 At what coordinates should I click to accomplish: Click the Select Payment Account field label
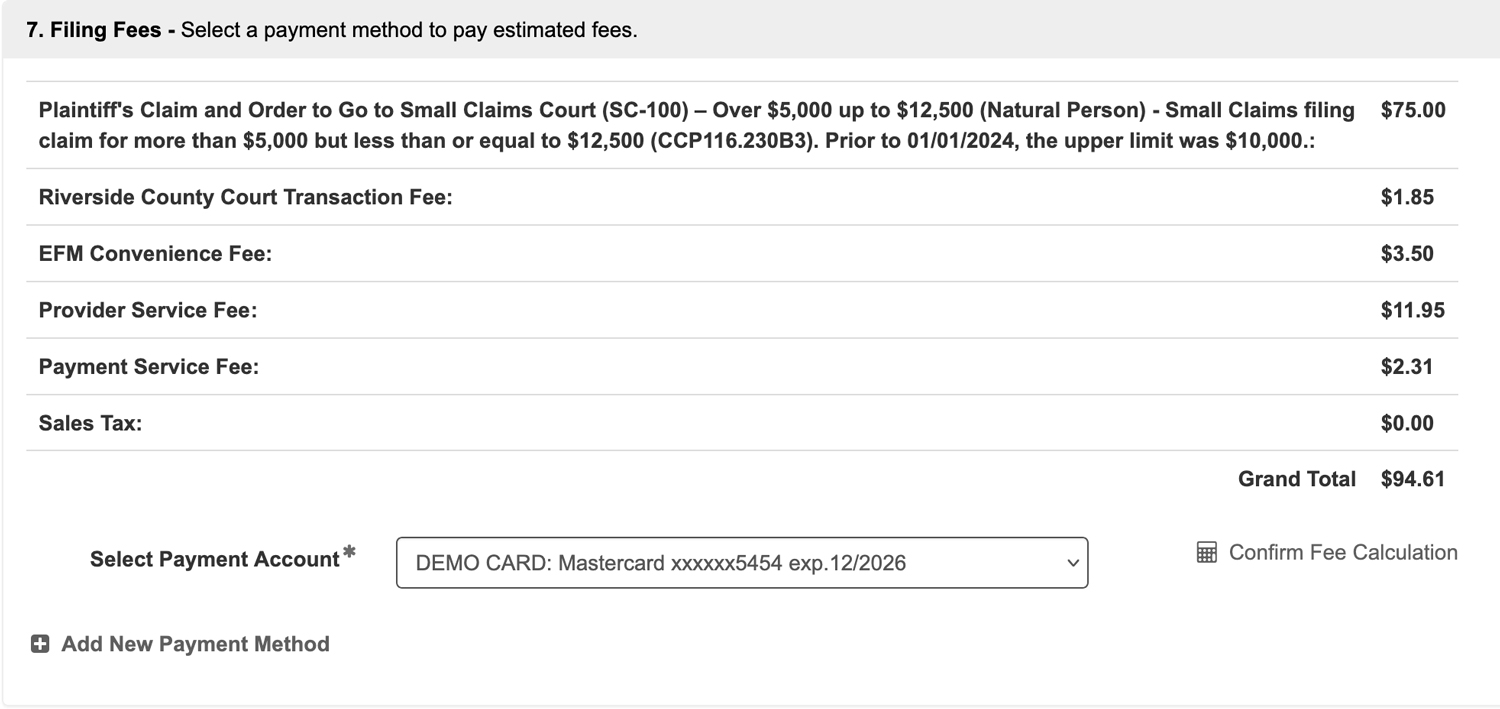[217, 559]
